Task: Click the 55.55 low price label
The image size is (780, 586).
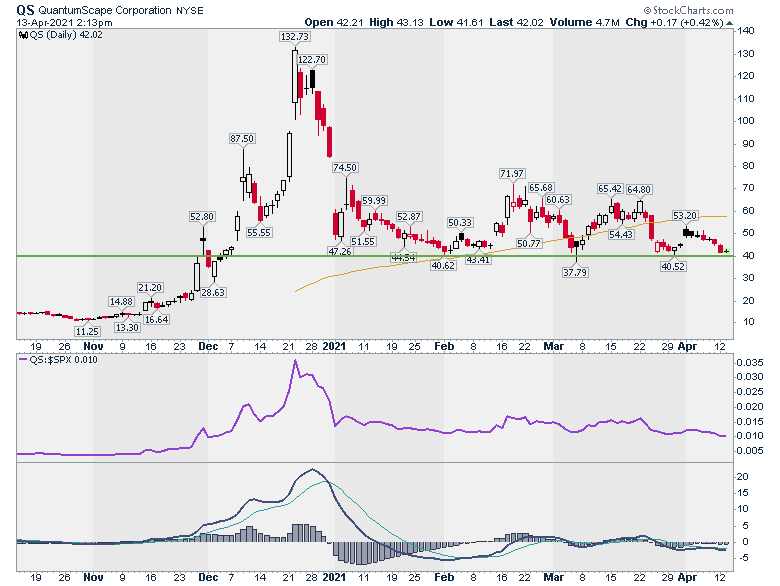Action: (259, 232)
